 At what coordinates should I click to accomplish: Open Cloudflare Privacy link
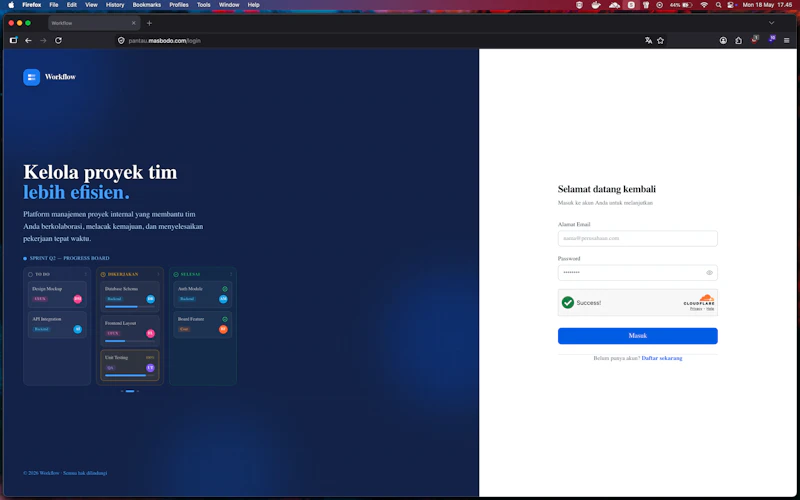pyautogui.click(x=695, y=309)
